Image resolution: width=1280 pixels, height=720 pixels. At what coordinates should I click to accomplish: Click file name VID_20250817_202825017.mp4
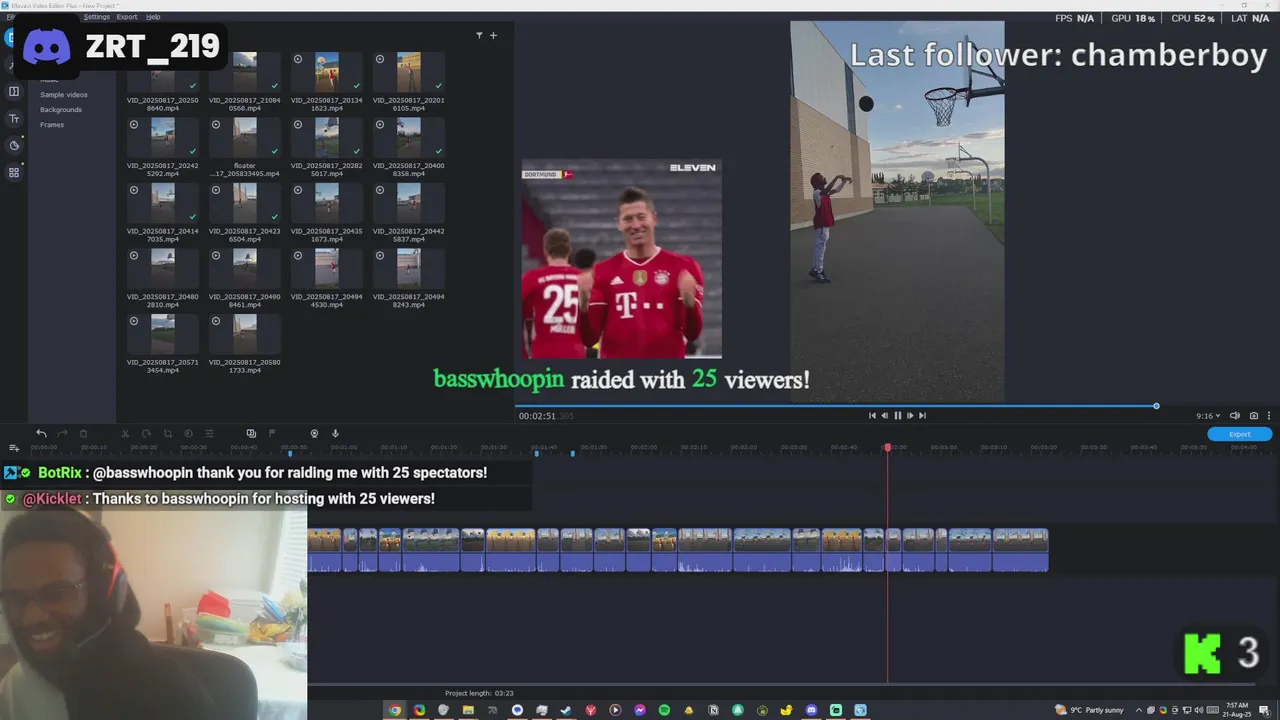[x=327, y=169]
